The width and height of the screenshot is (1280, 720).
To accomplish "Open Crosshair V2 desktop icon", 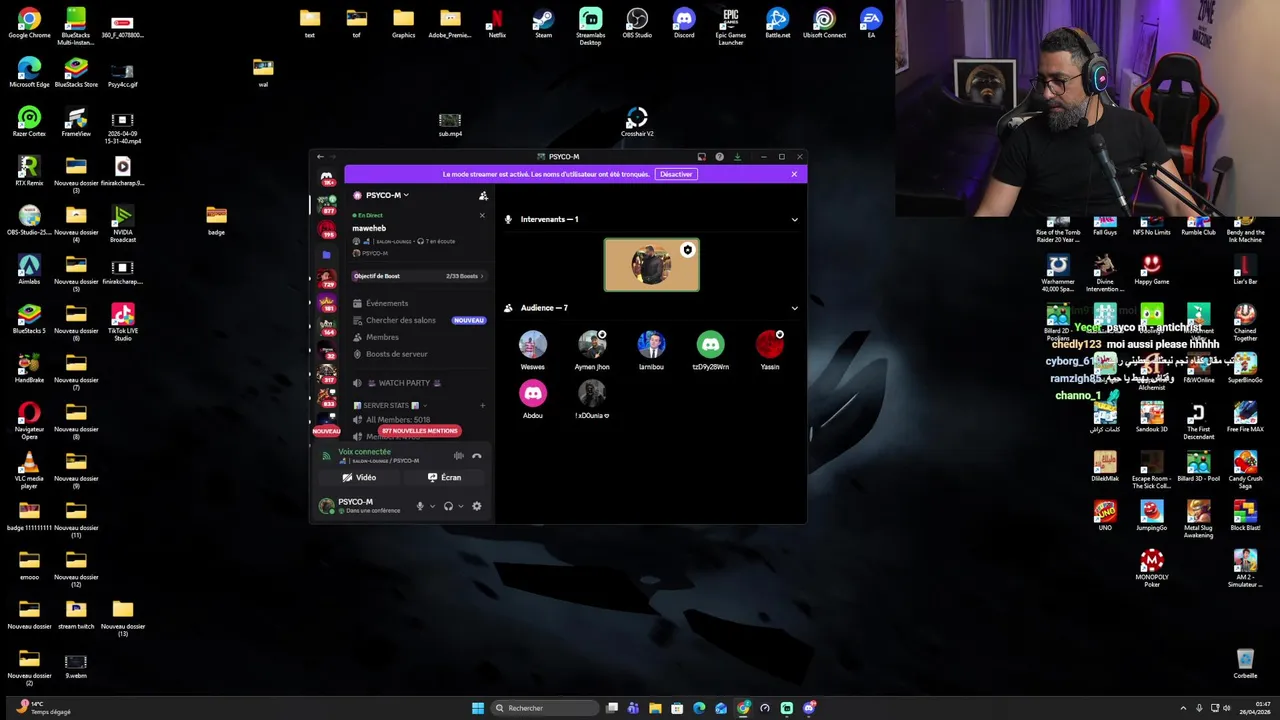I will 637,122.
